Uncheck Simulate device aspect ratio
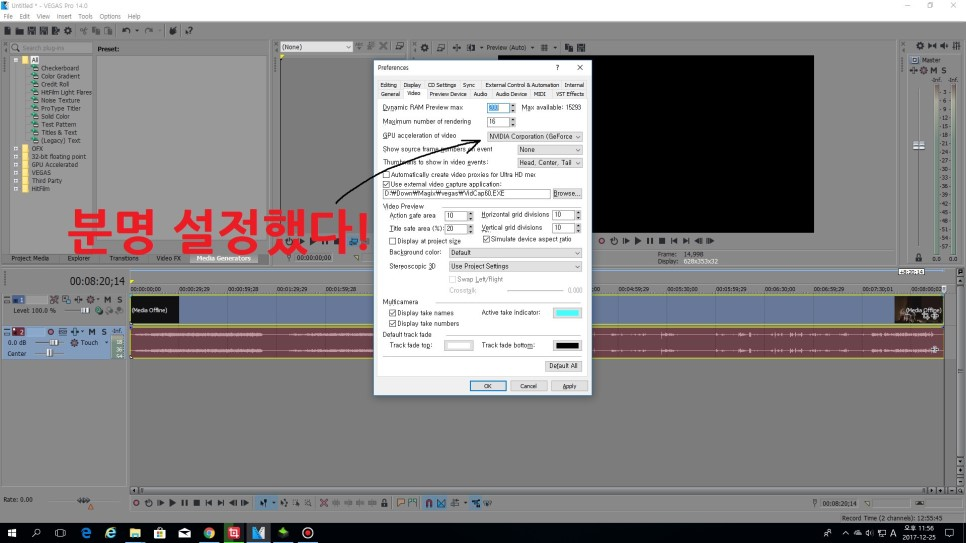The image size is (966, 543). pos(486,239)
